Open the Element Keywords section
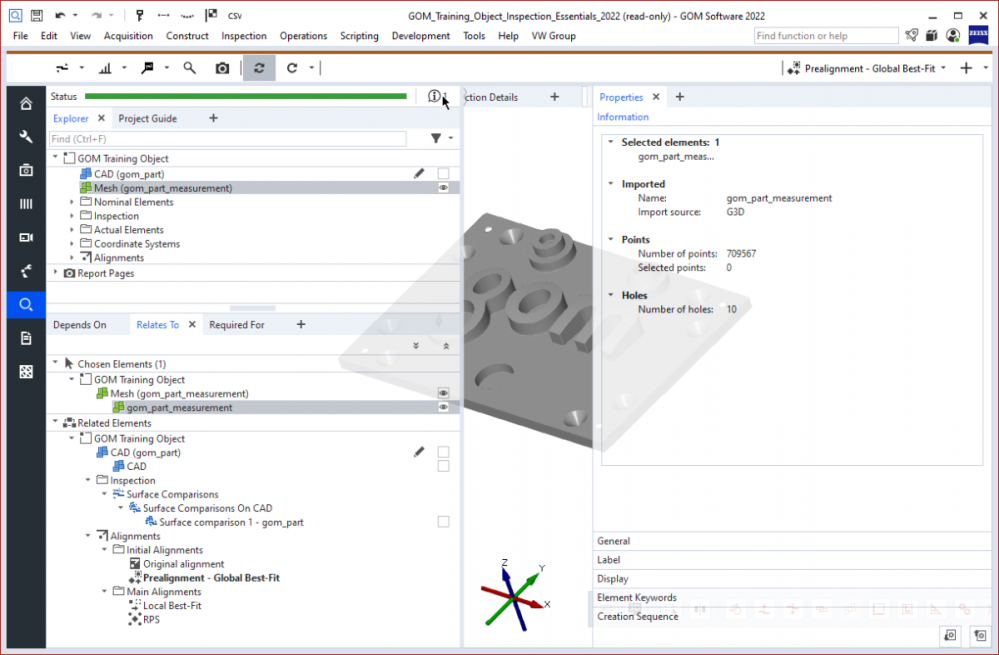 coord(636,598)
